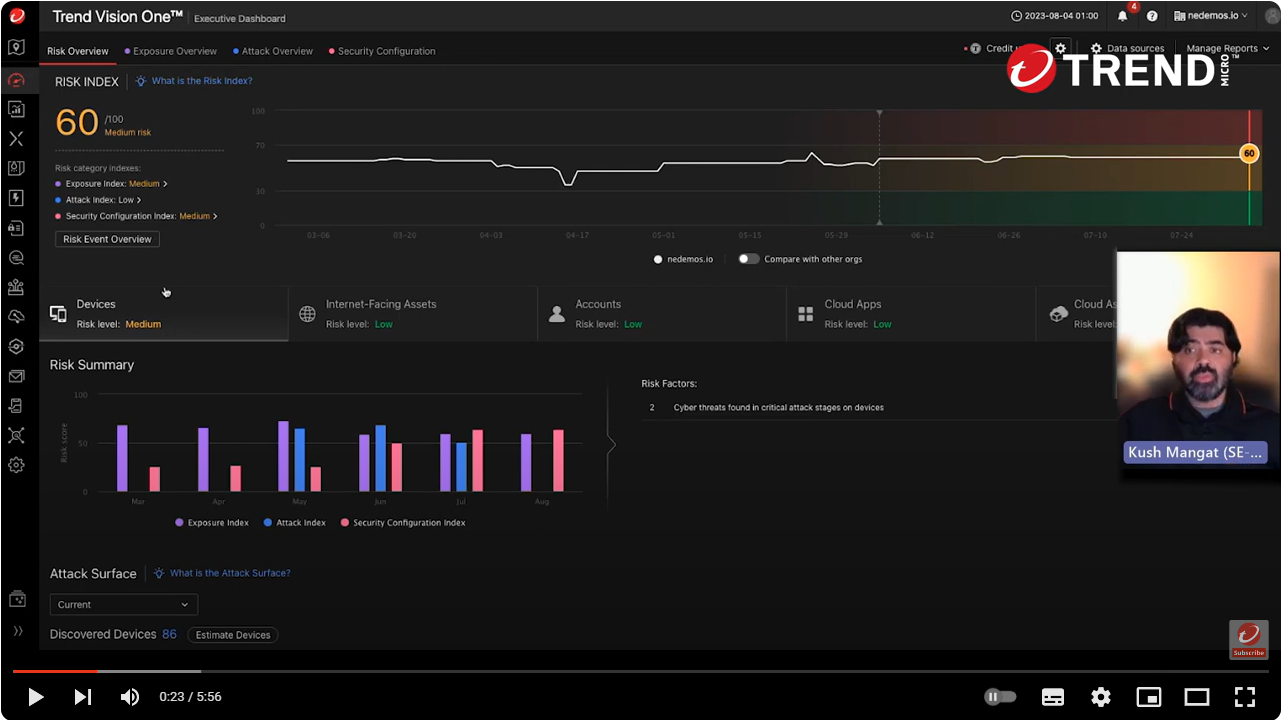Expand the nedemos.io account menu
The image size is (1282, 720).
(x=1211, y=16)
